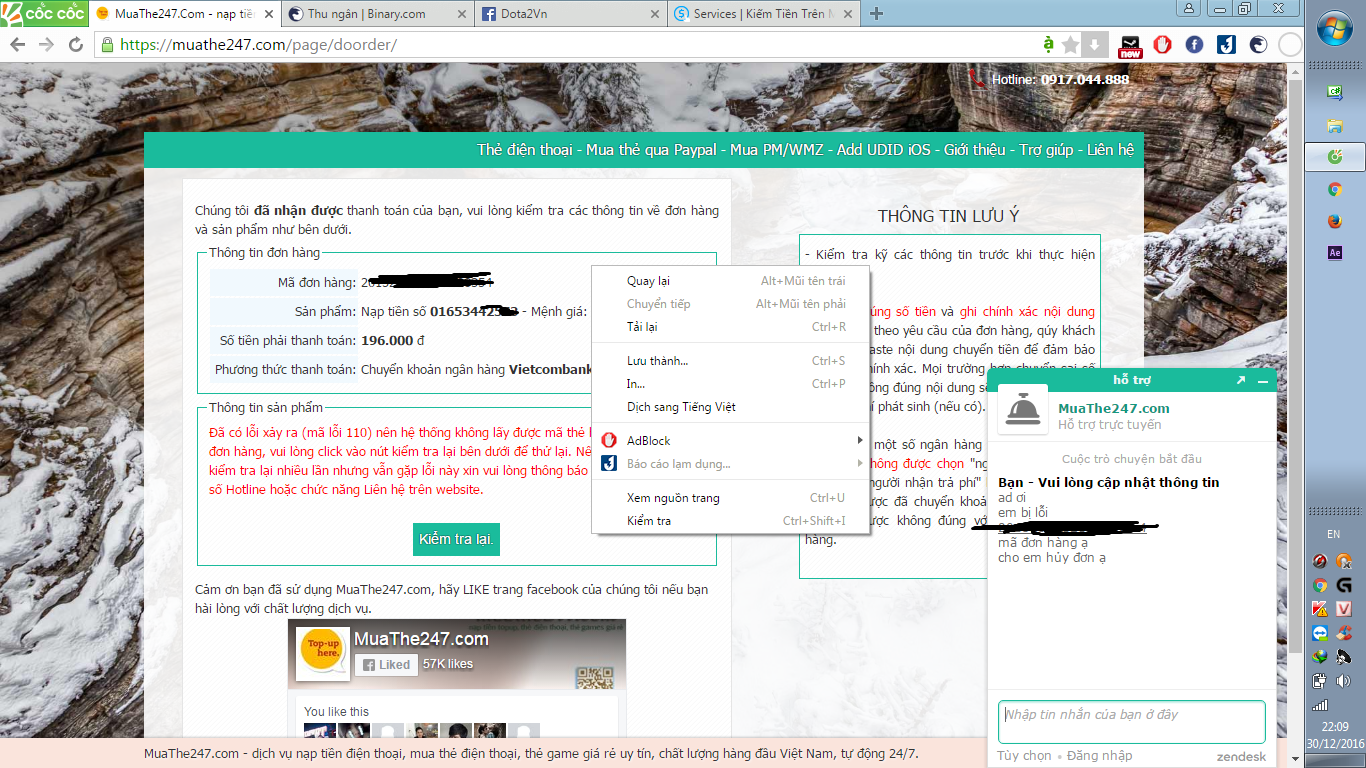Open the 'Thẻ điện thoại' navigation link
1366x768 pixels.
pyautogui.click(x=525, y=150)
